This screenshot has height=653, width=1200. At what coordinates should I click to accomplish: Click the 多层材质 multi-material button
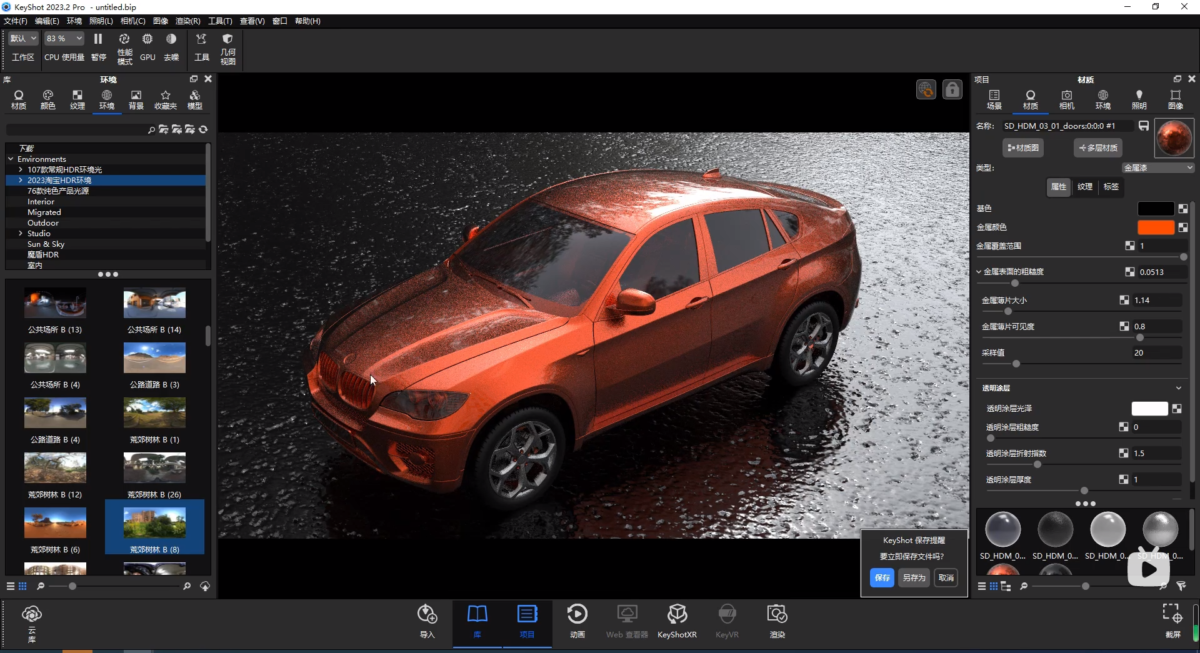1097,148
